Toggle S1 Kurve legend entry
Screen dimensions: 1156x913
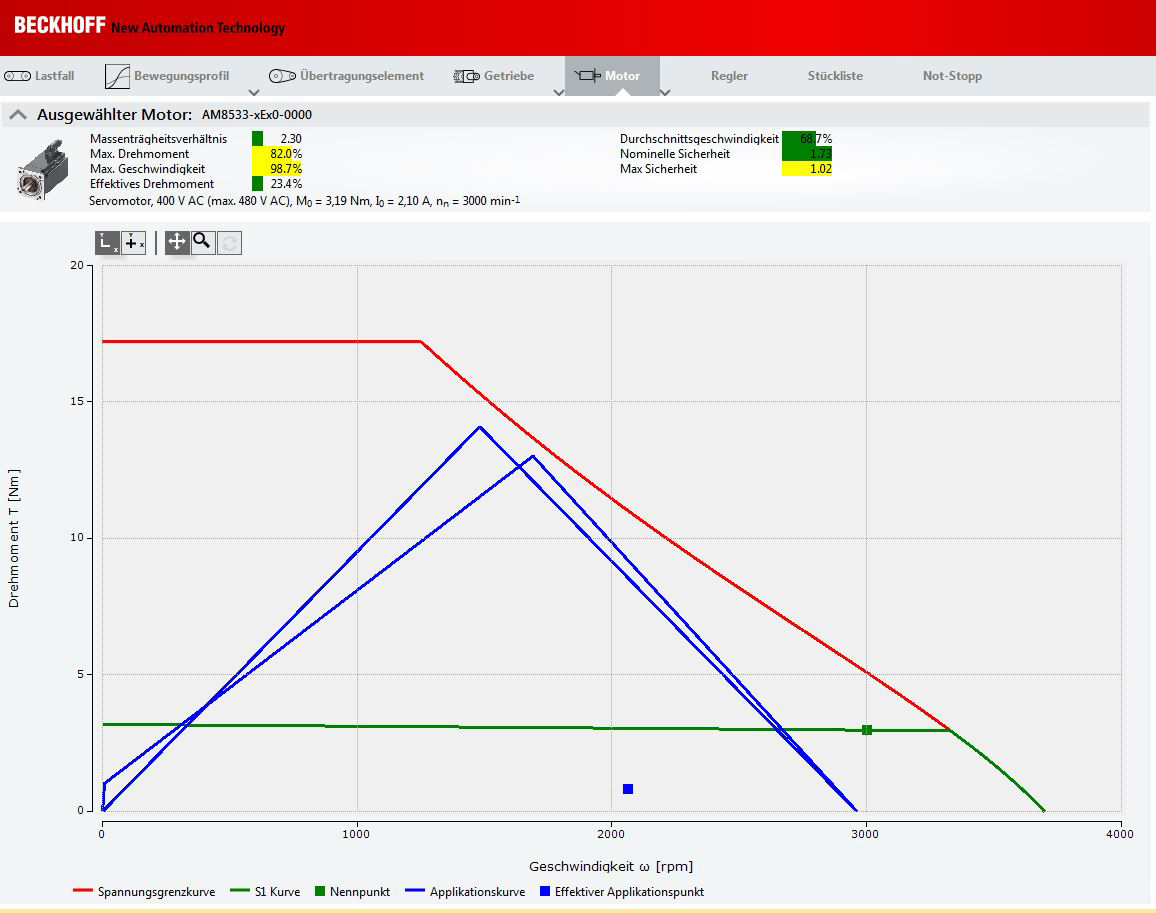tap(265, 892)
